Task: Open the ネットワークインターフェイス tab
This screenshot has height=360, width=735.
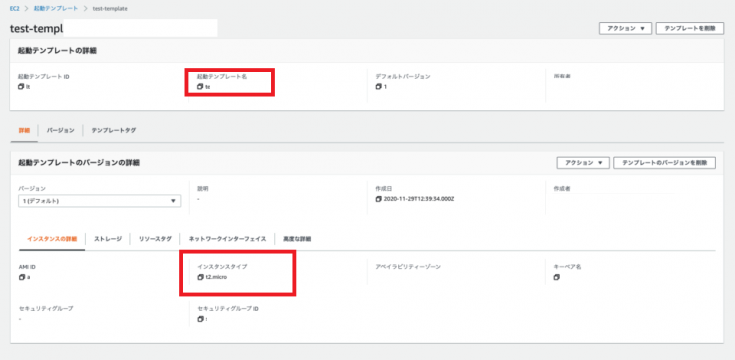Action: (x=227, y=239)
